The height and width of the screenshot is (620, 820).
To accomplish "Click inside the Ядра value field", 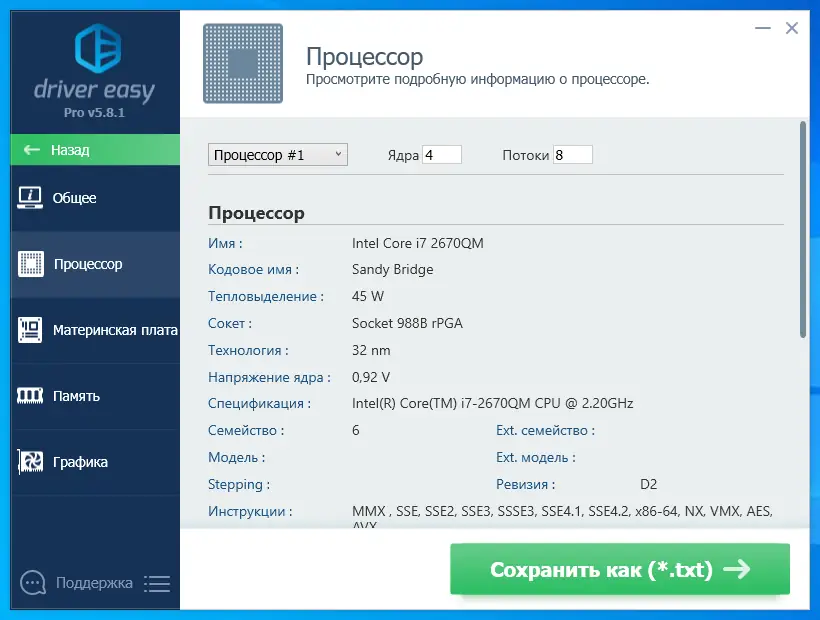I will (440, 154).
